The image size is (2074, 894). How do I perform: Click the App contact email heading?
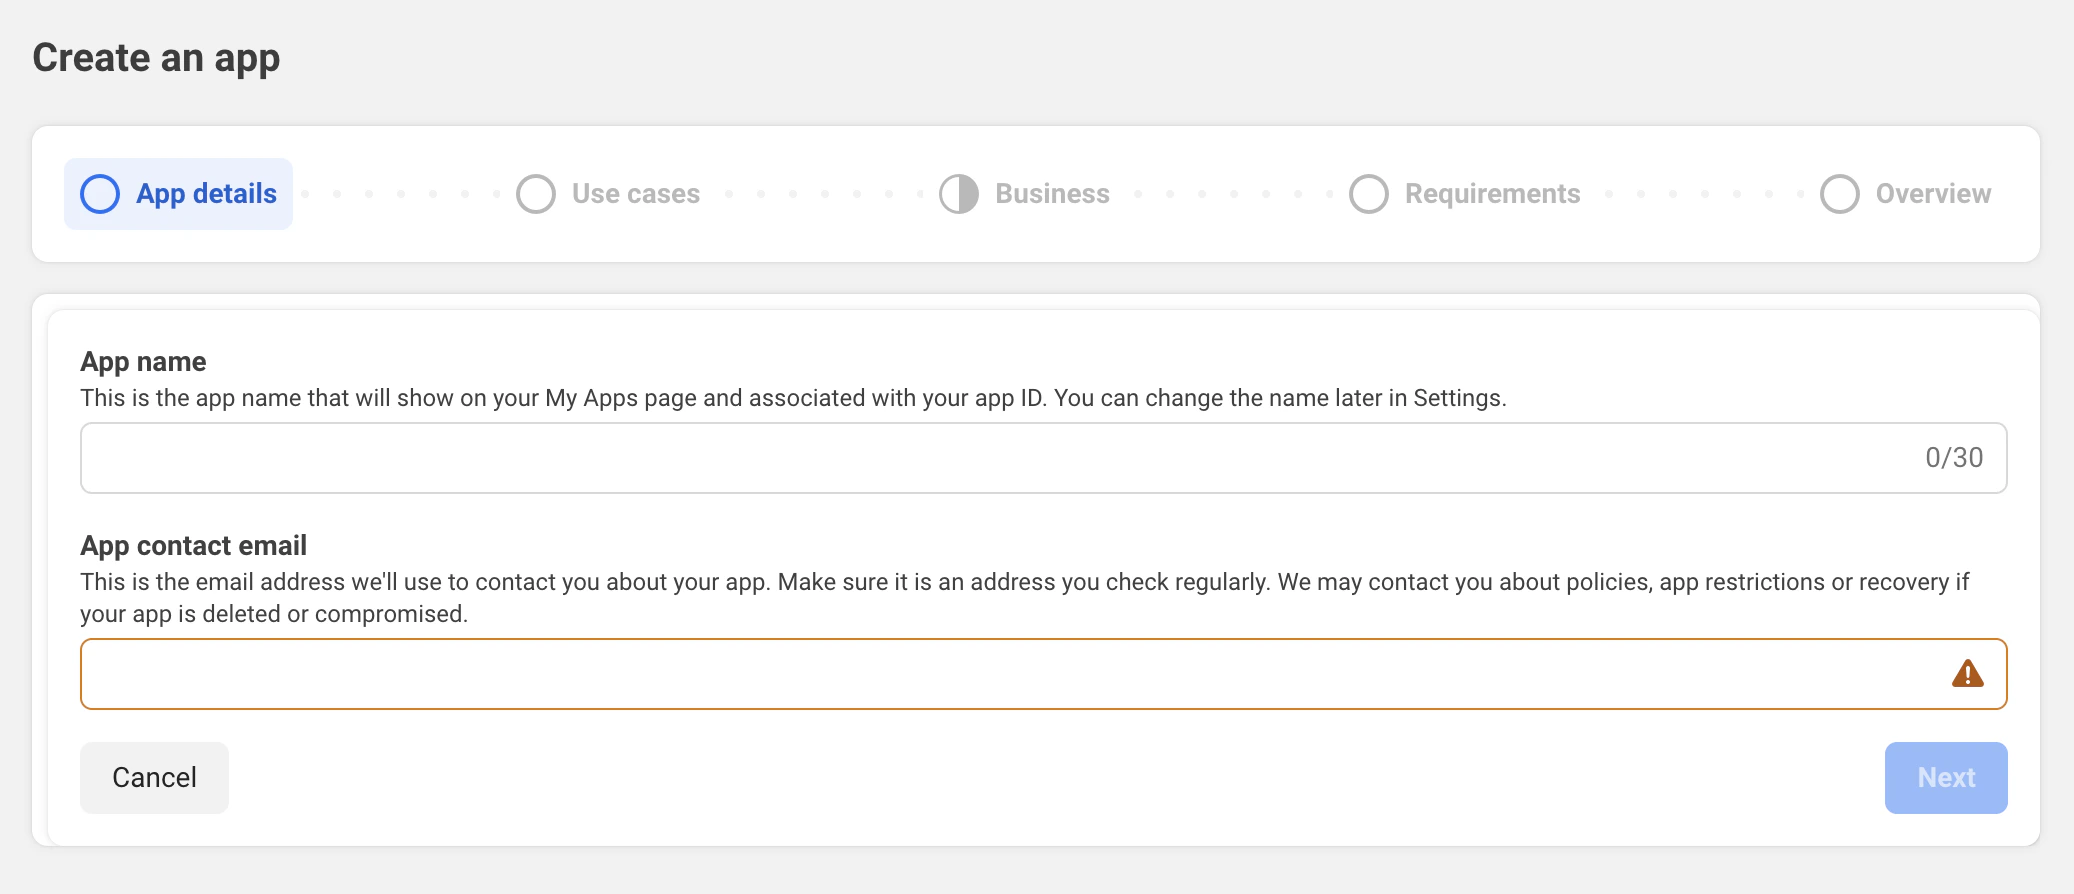pyautogui.click(x=193, y=546)
